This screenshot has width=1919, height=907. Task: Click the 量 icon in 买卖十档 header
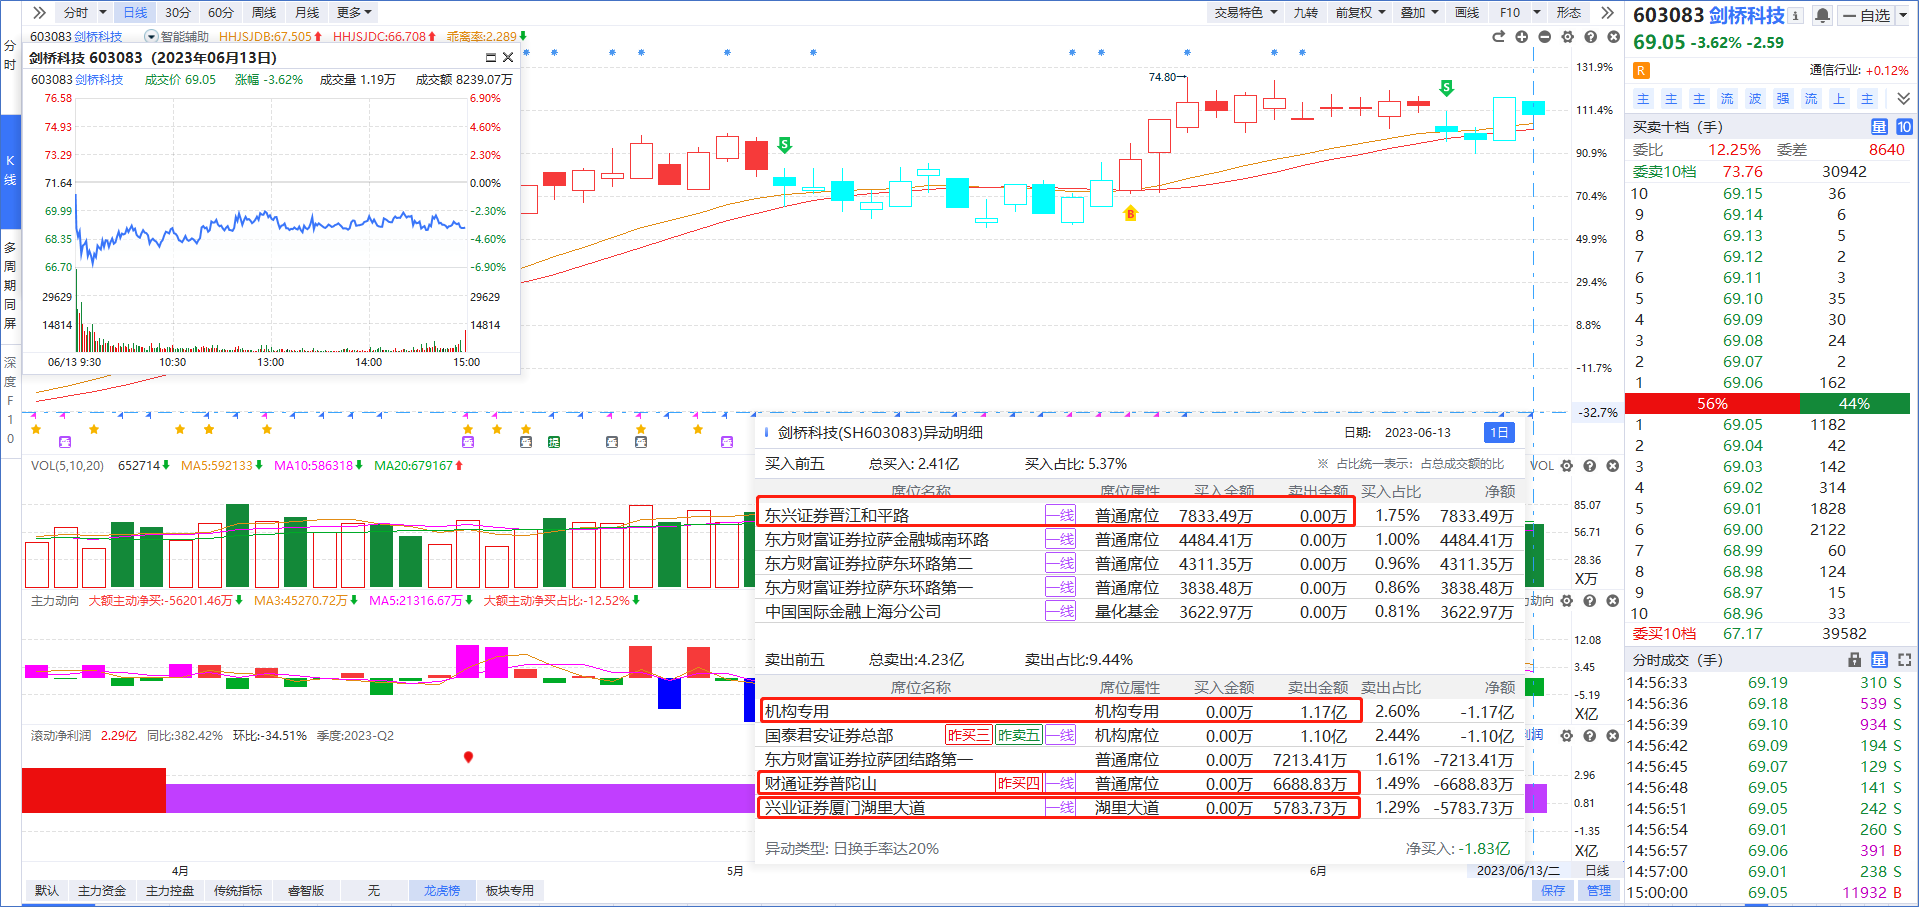pos(1879,127)
